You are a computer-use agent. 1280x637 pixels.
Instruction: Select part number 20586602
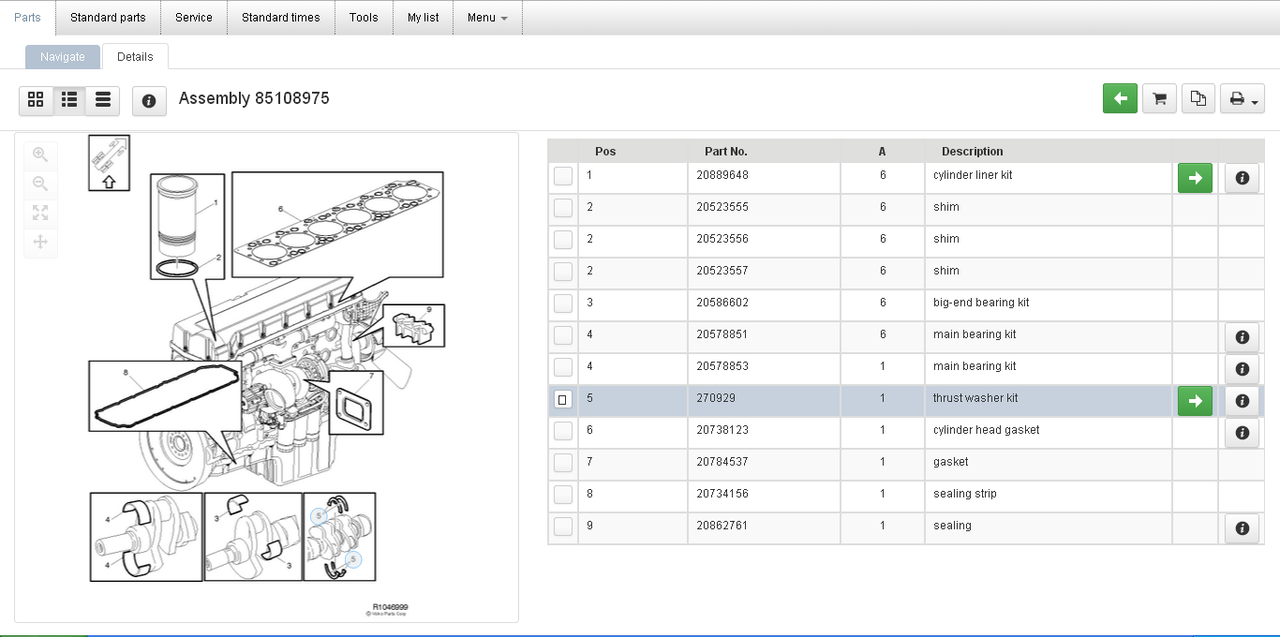pyautogui.click(x=723, y=302)
